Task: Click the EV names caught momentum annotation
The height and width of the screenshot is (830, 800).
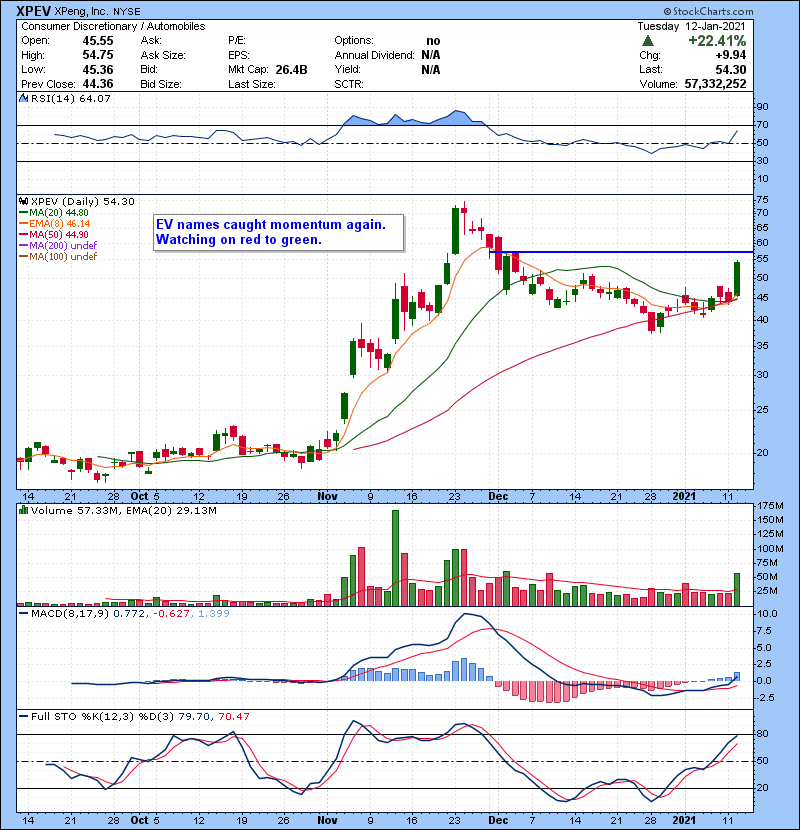Action: click(271, 224)
